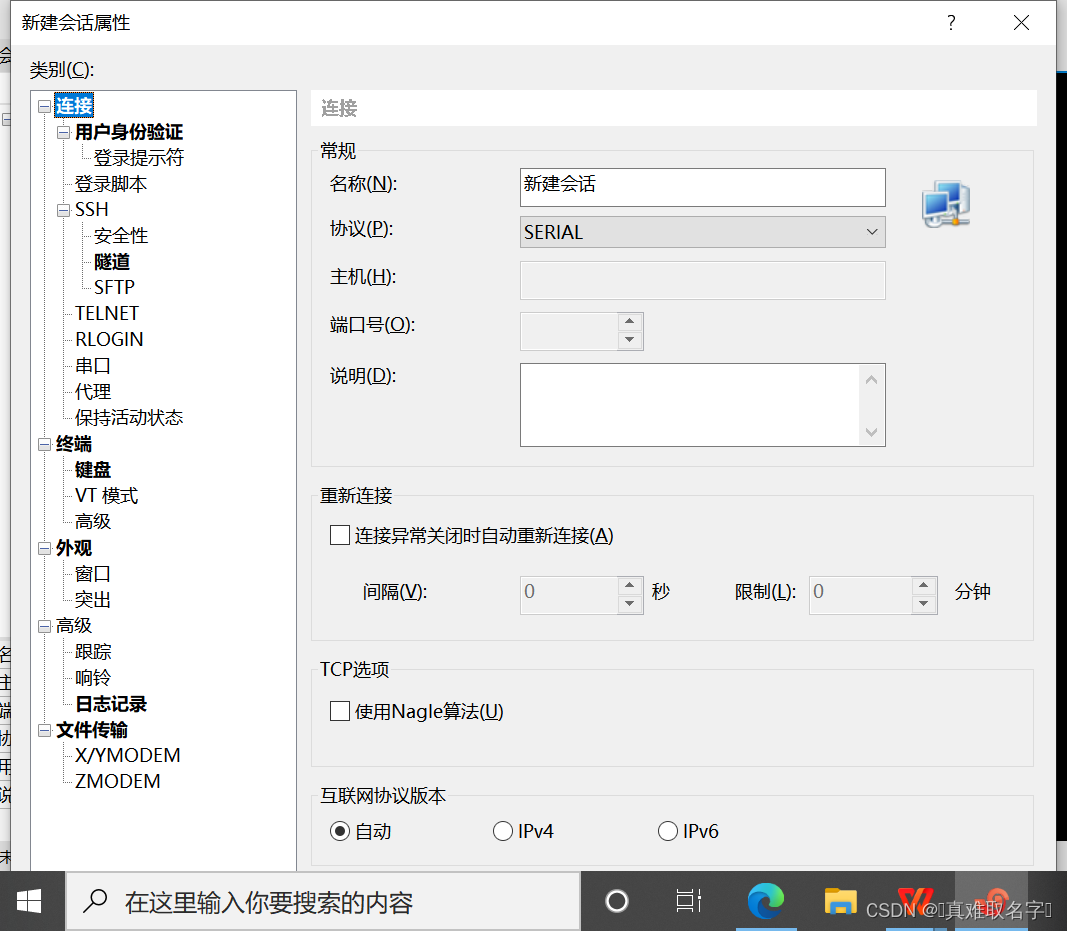This screenshot has height=931, width=1067.
Task: Enable the Nagle algorithm checkbox
Action: pyautogui.click(x=340, y=711)
